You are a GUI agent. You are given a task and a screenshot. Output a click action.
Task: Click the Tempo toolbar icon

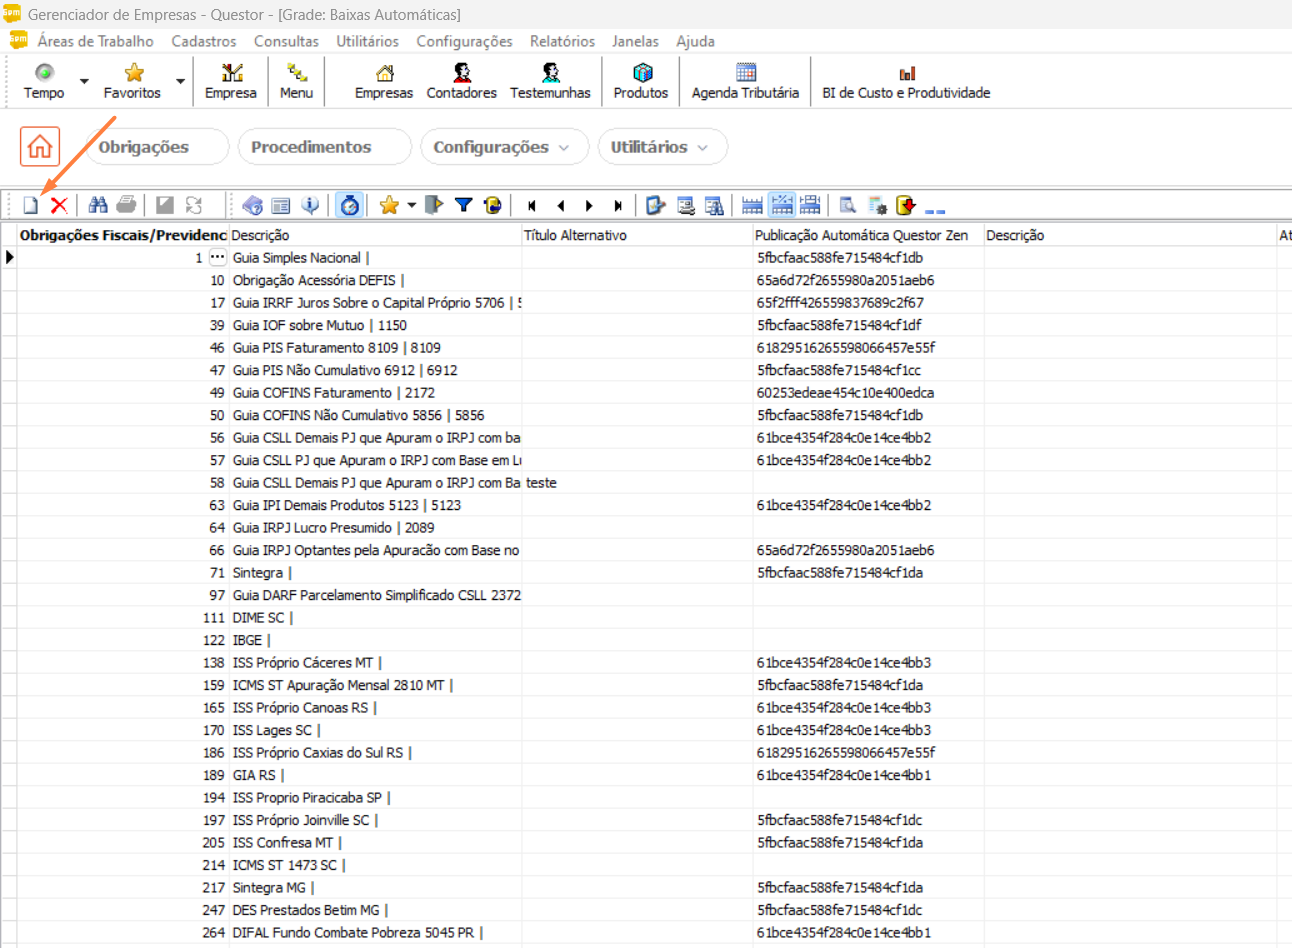click(44, 81)
